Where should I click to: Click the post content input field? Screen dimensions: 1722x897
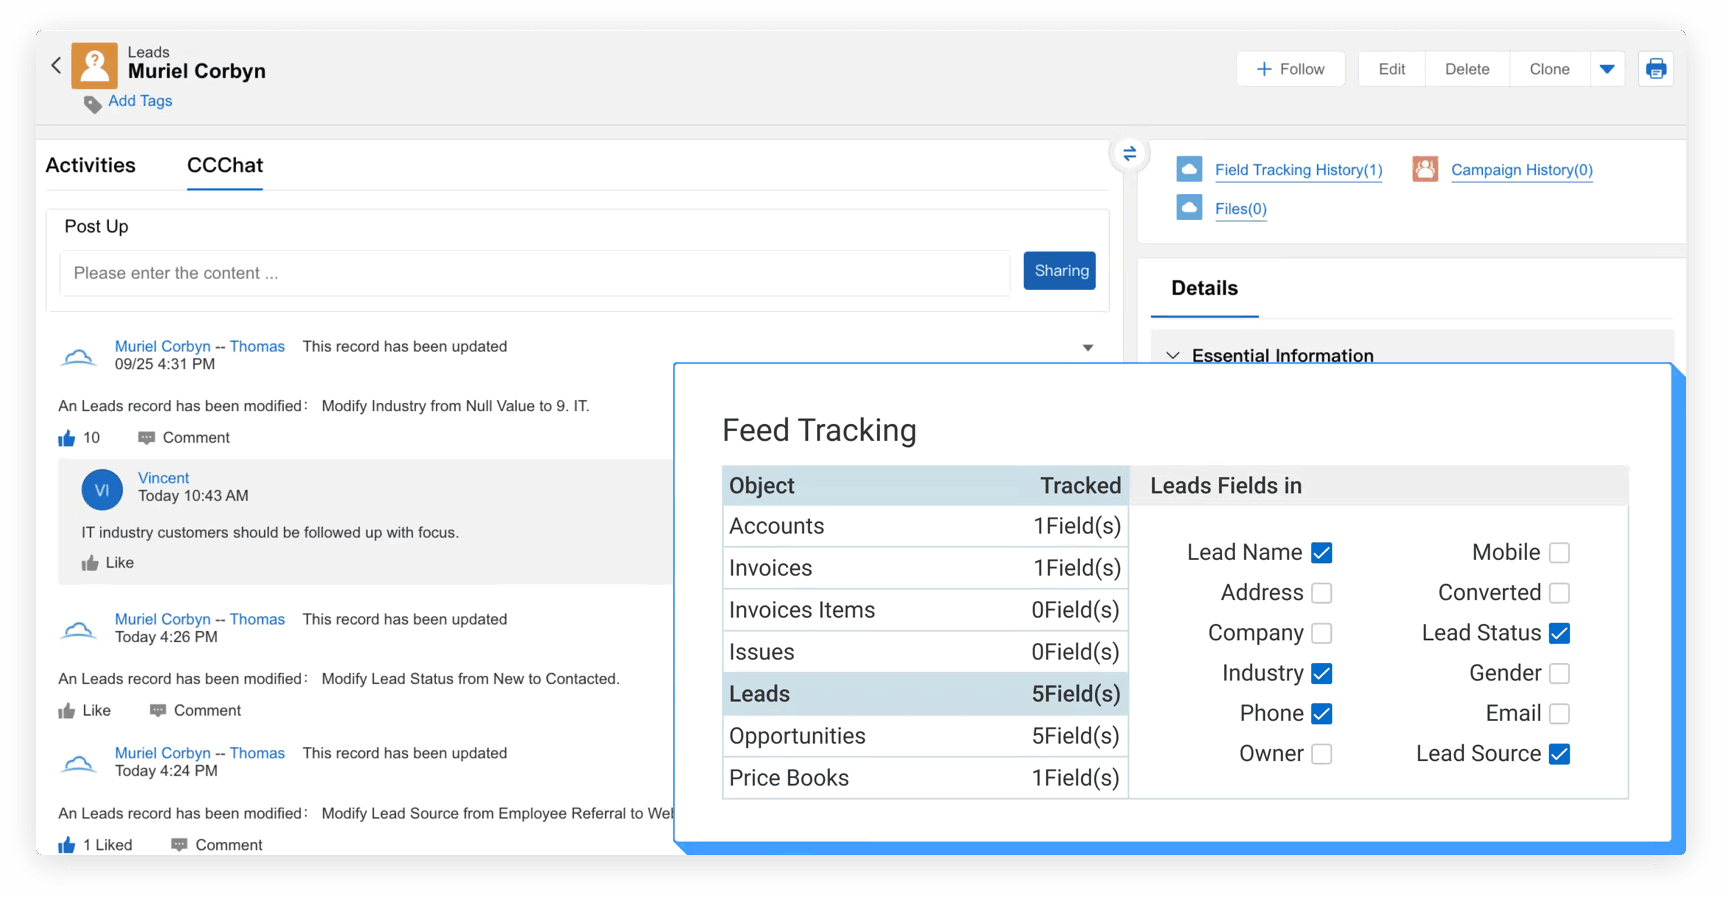pos(535,273)
